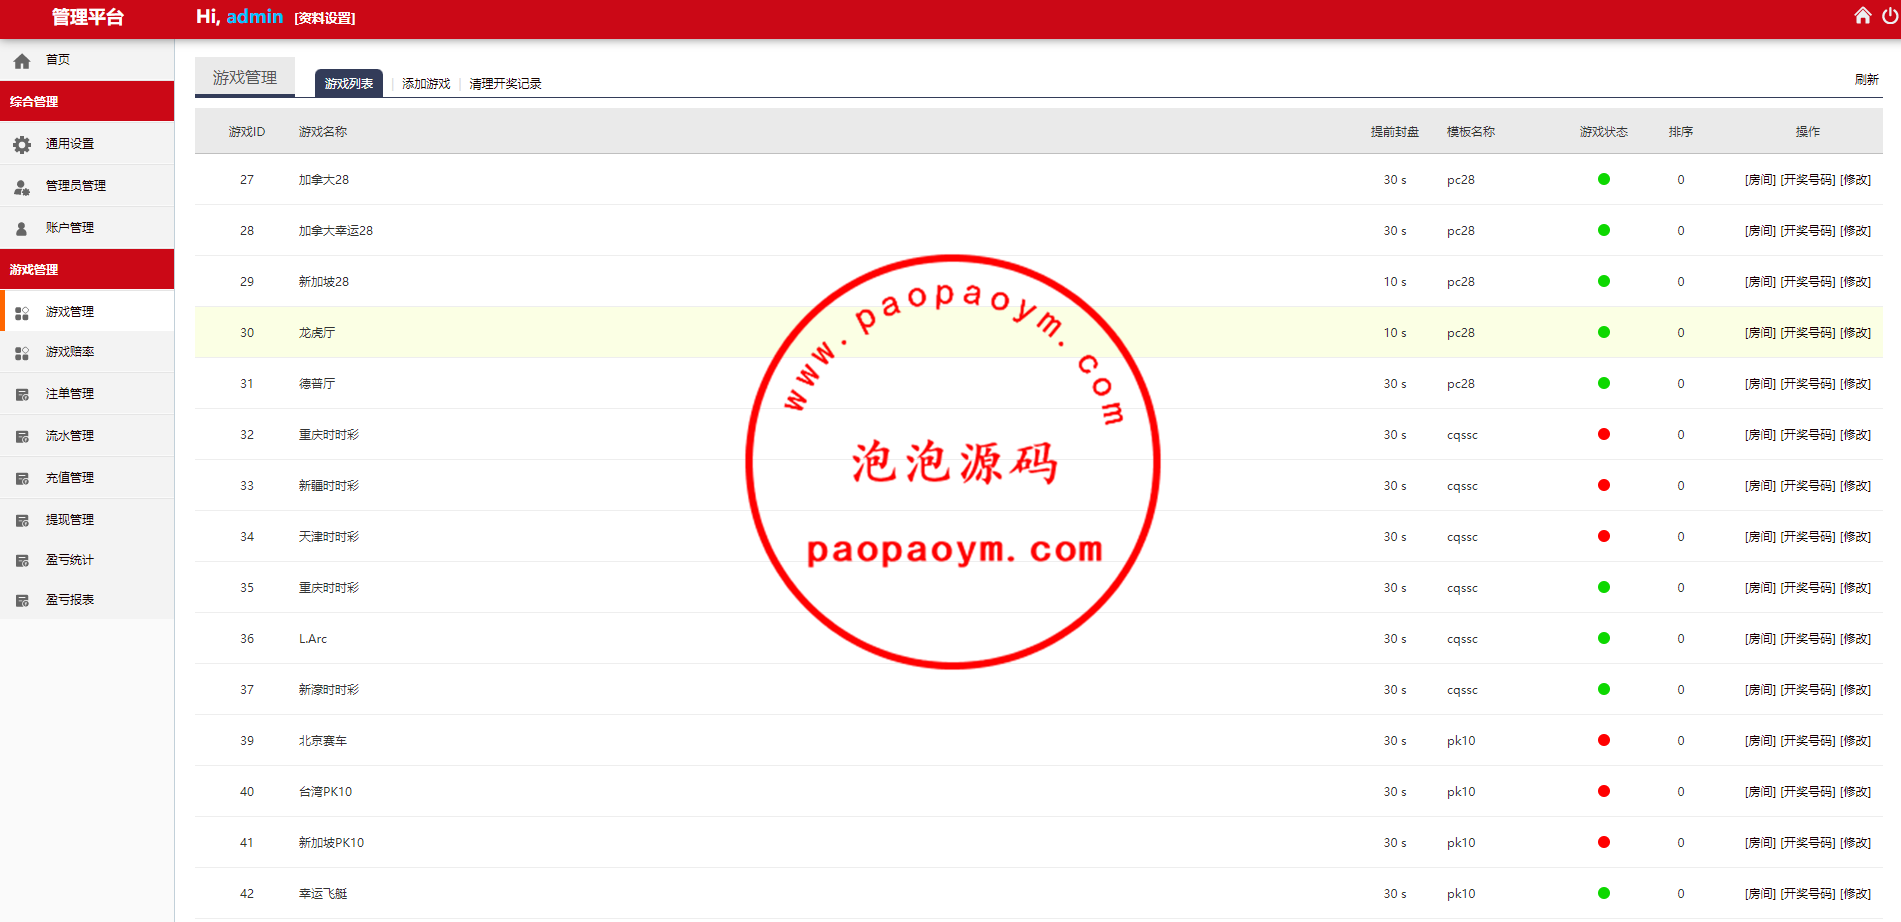Toggle the green status dot for L.Arc
Screen dimensions: 1901x922
tap(1604, 638)
